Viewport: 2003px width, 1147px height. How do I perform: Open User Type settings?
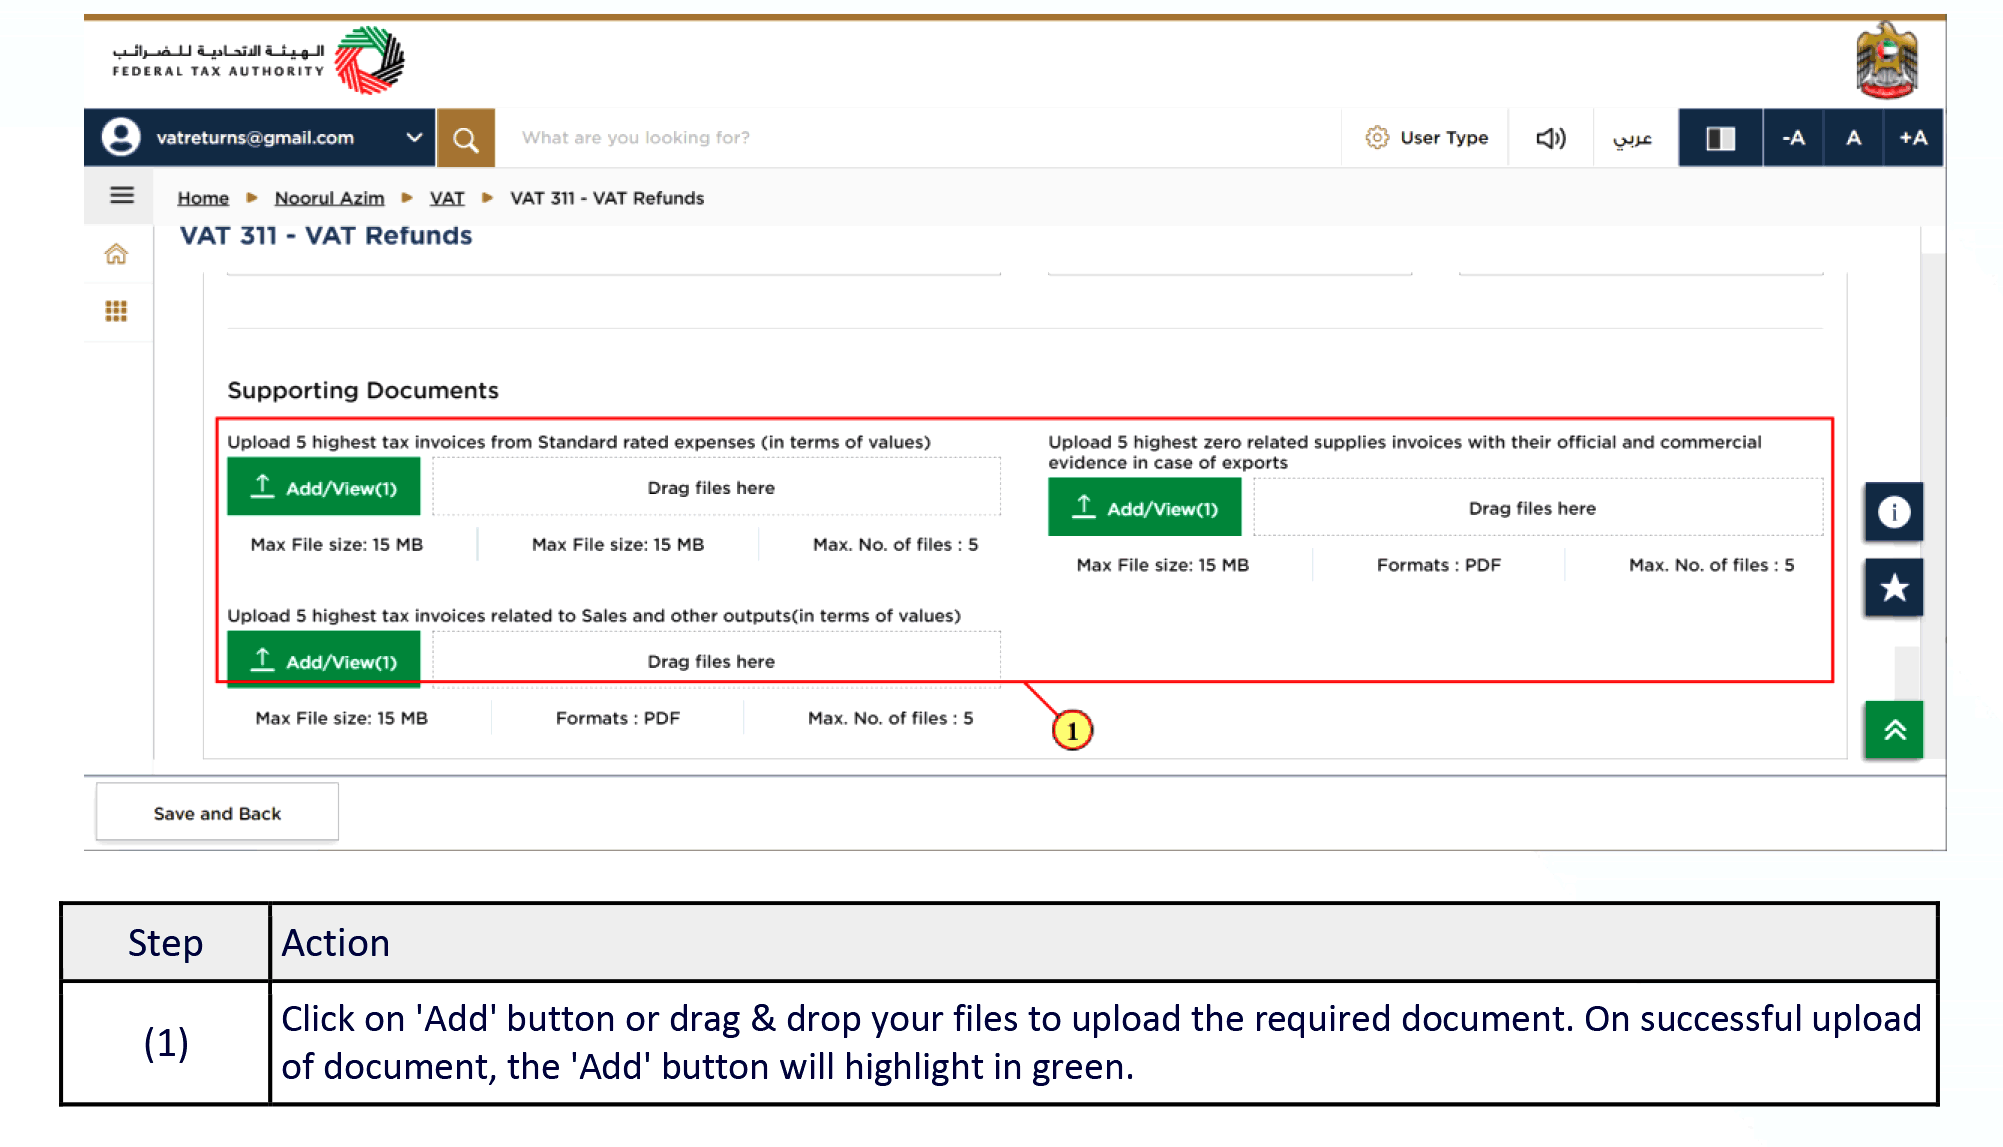[x=1425, y=137]
